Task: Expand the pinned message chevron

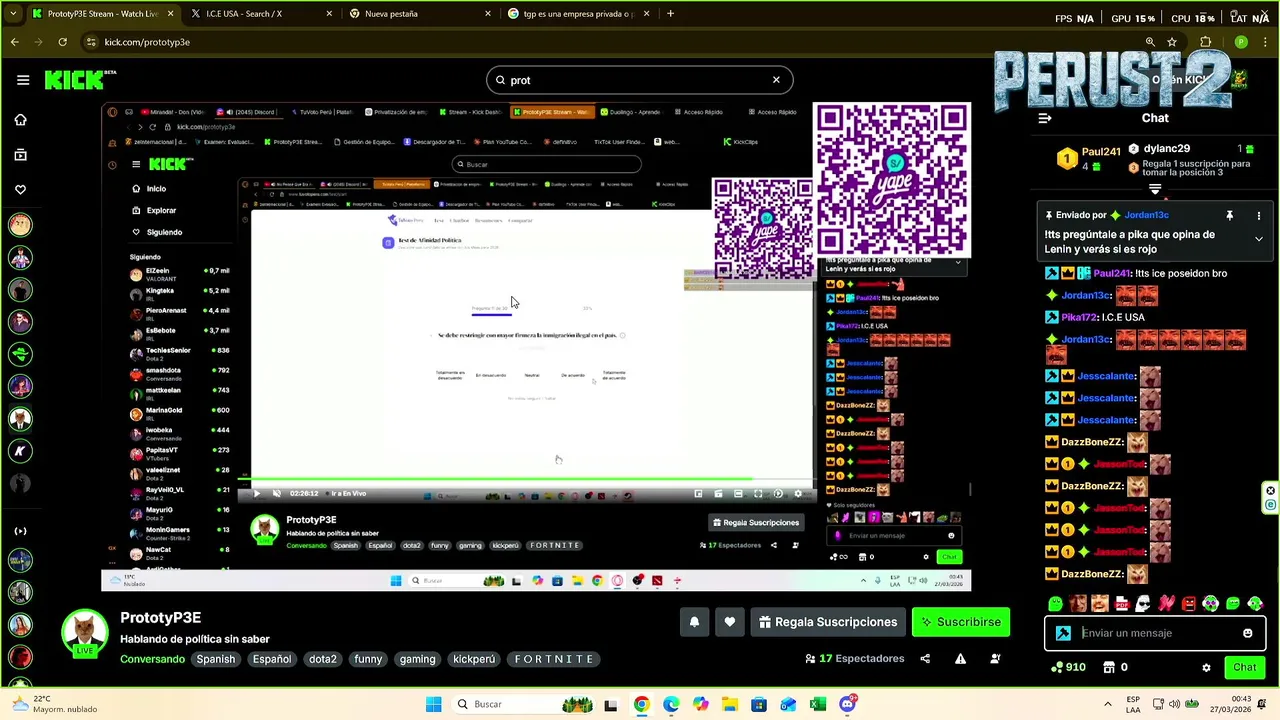Action: click(1259, 239)
